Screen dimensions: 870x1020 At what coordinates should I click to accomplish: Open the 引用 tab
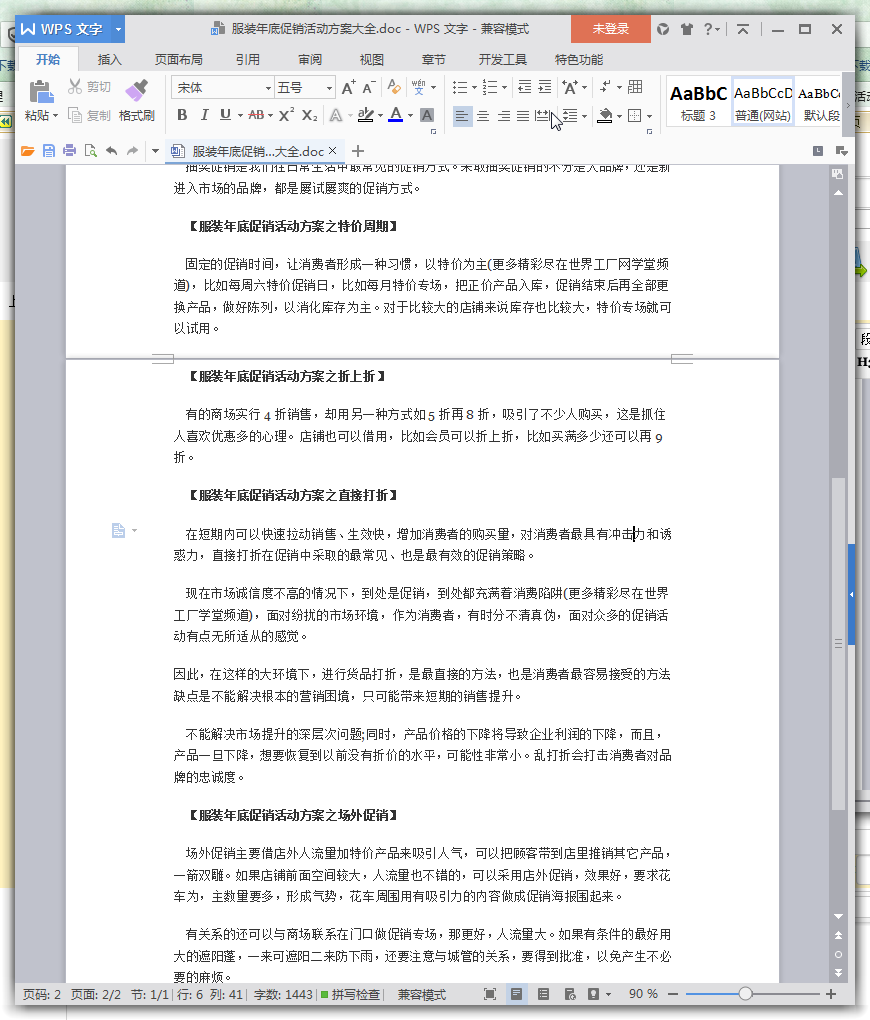[248, 59]
